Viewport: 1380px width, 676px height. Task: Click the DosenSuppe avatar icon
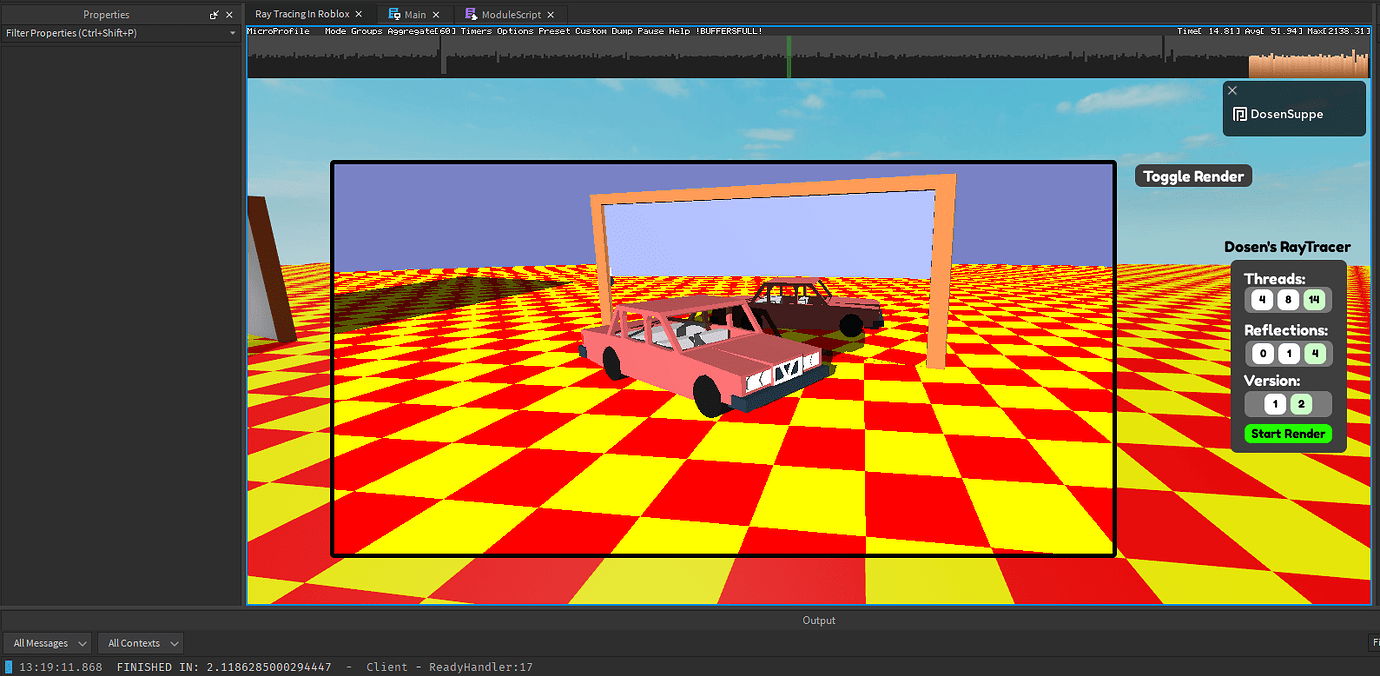(1240, 114)
